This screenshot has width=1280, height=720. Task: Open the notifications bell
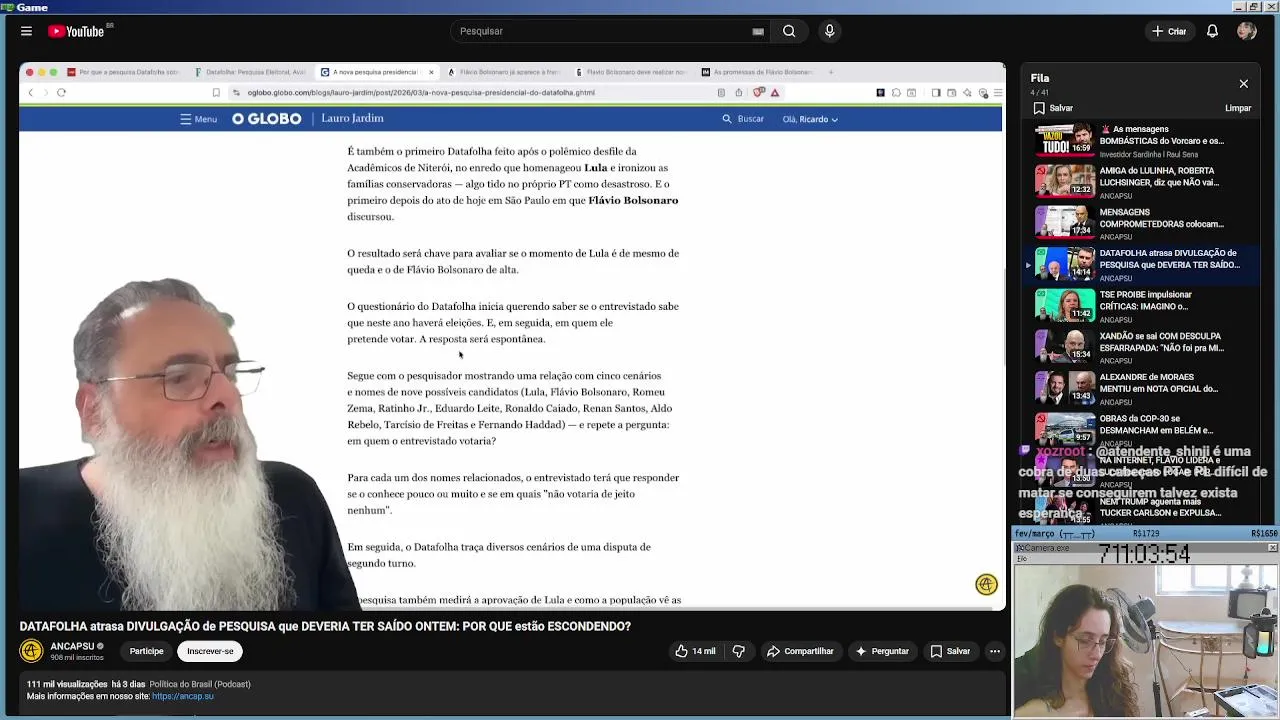coord(1212,31)
